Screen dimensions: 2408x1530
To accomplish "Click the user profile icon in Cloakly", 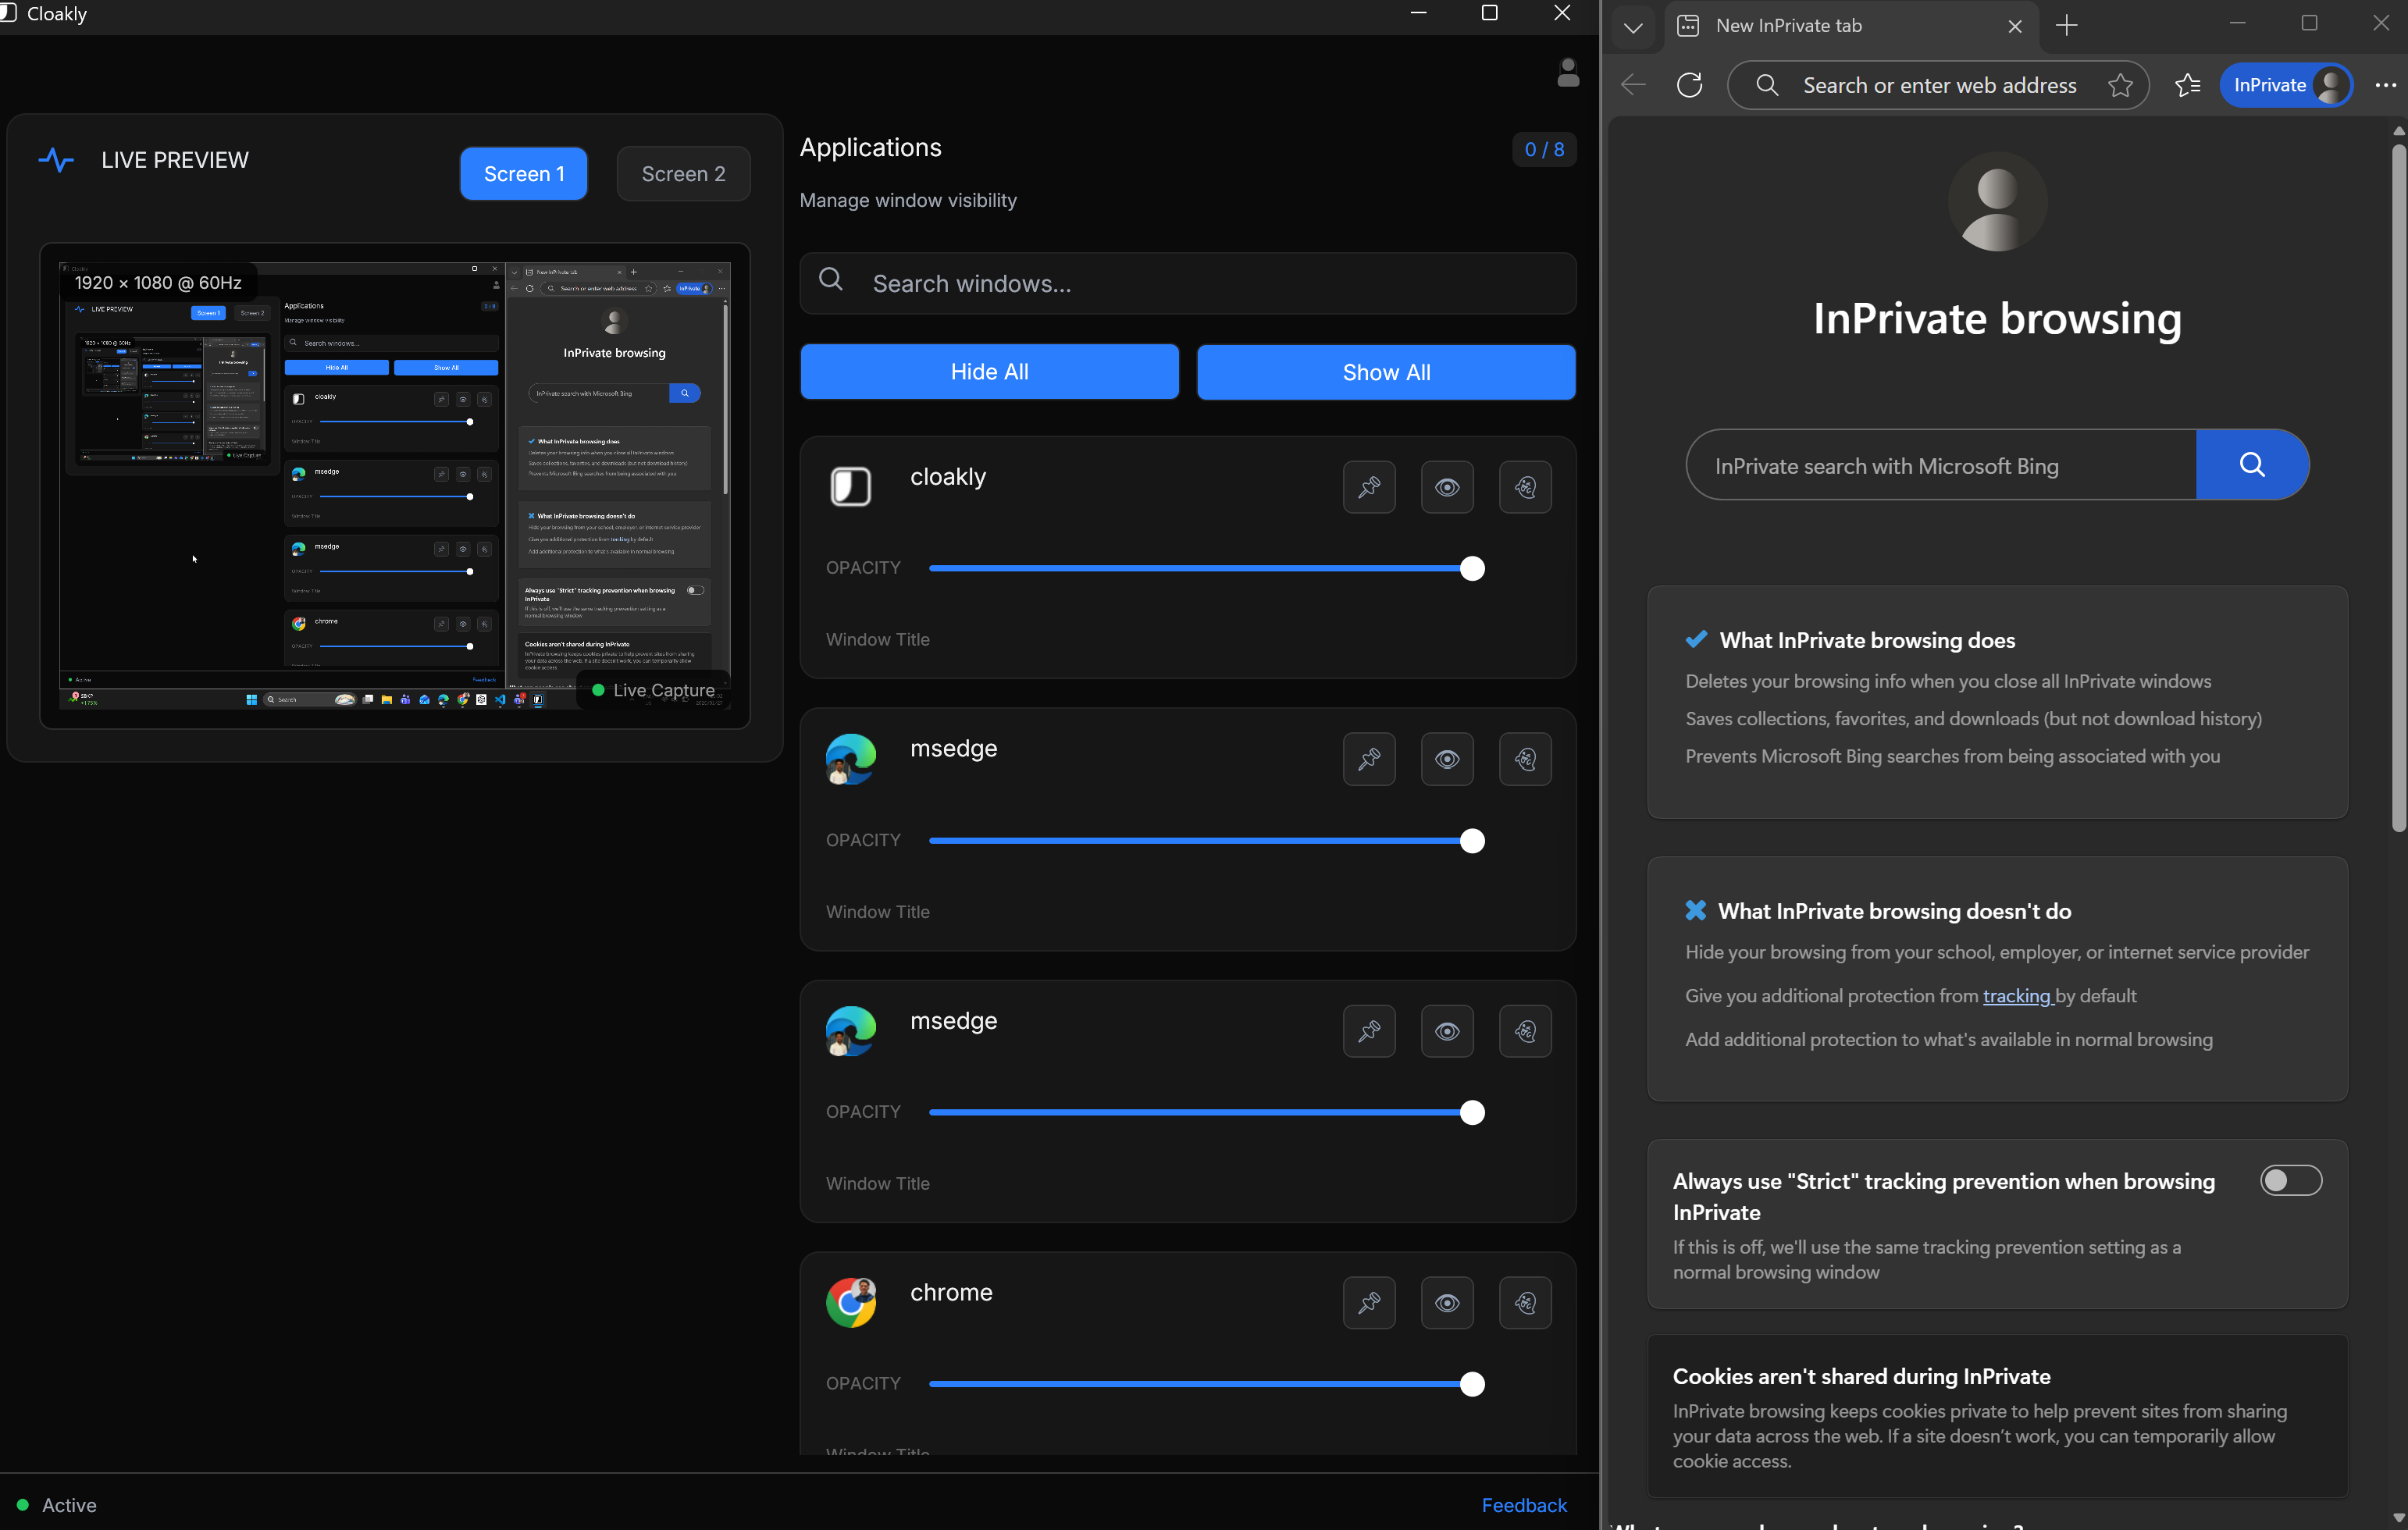I will (1567, 72).
